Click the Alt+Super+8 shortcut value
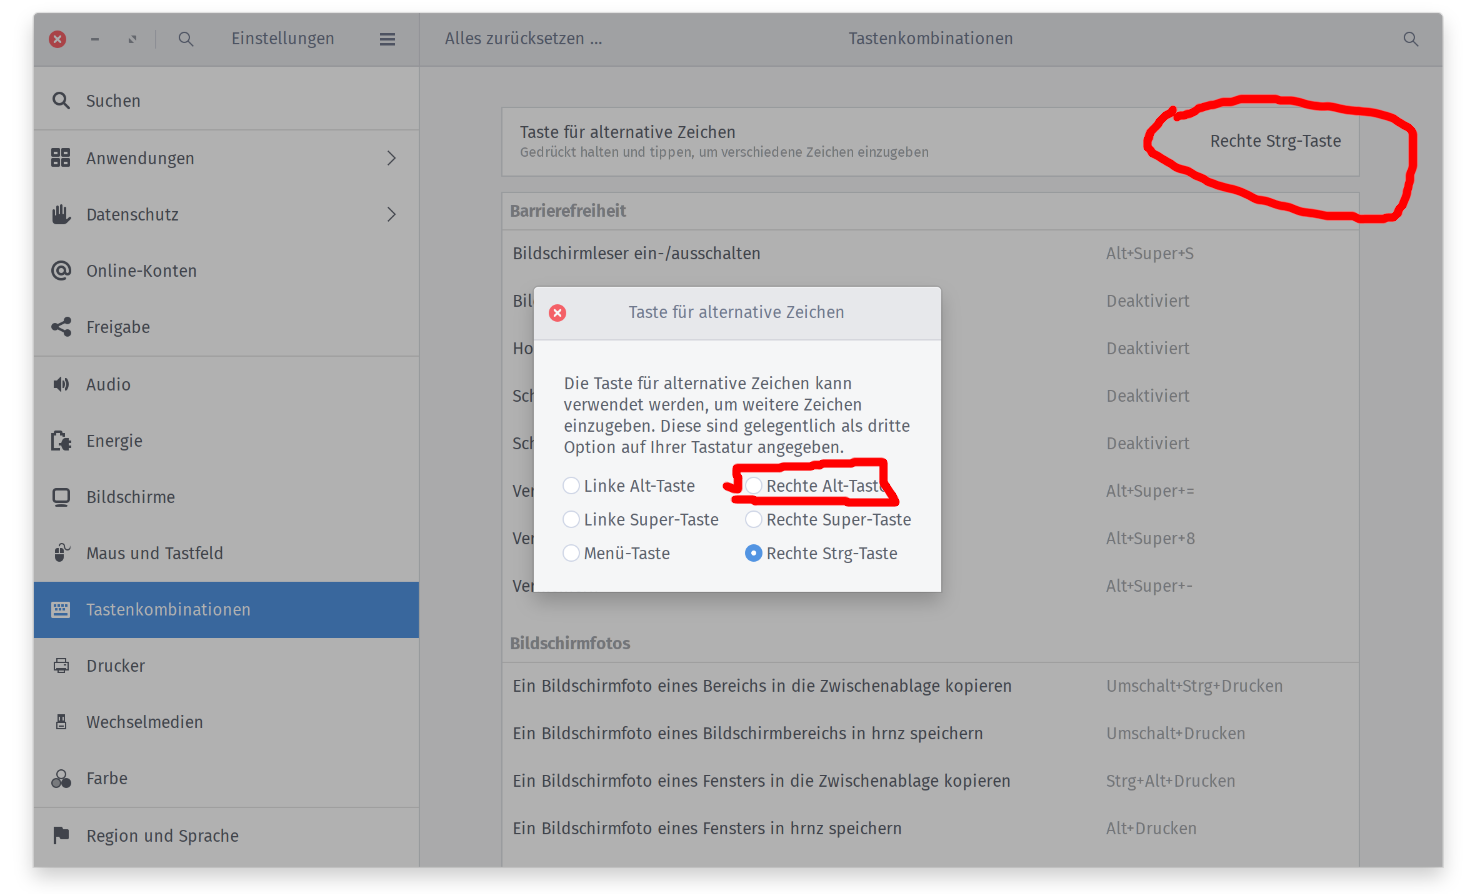1463x894 pixels. (x=1150, y=539)
